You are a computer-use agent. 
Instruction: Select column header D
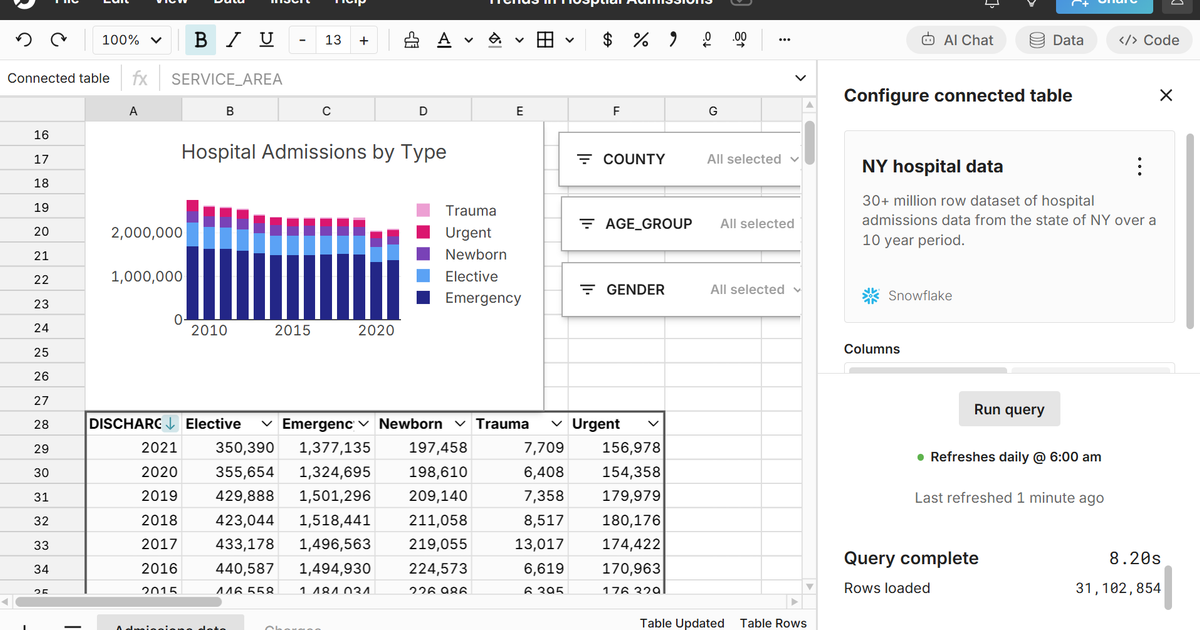point(423,111)
